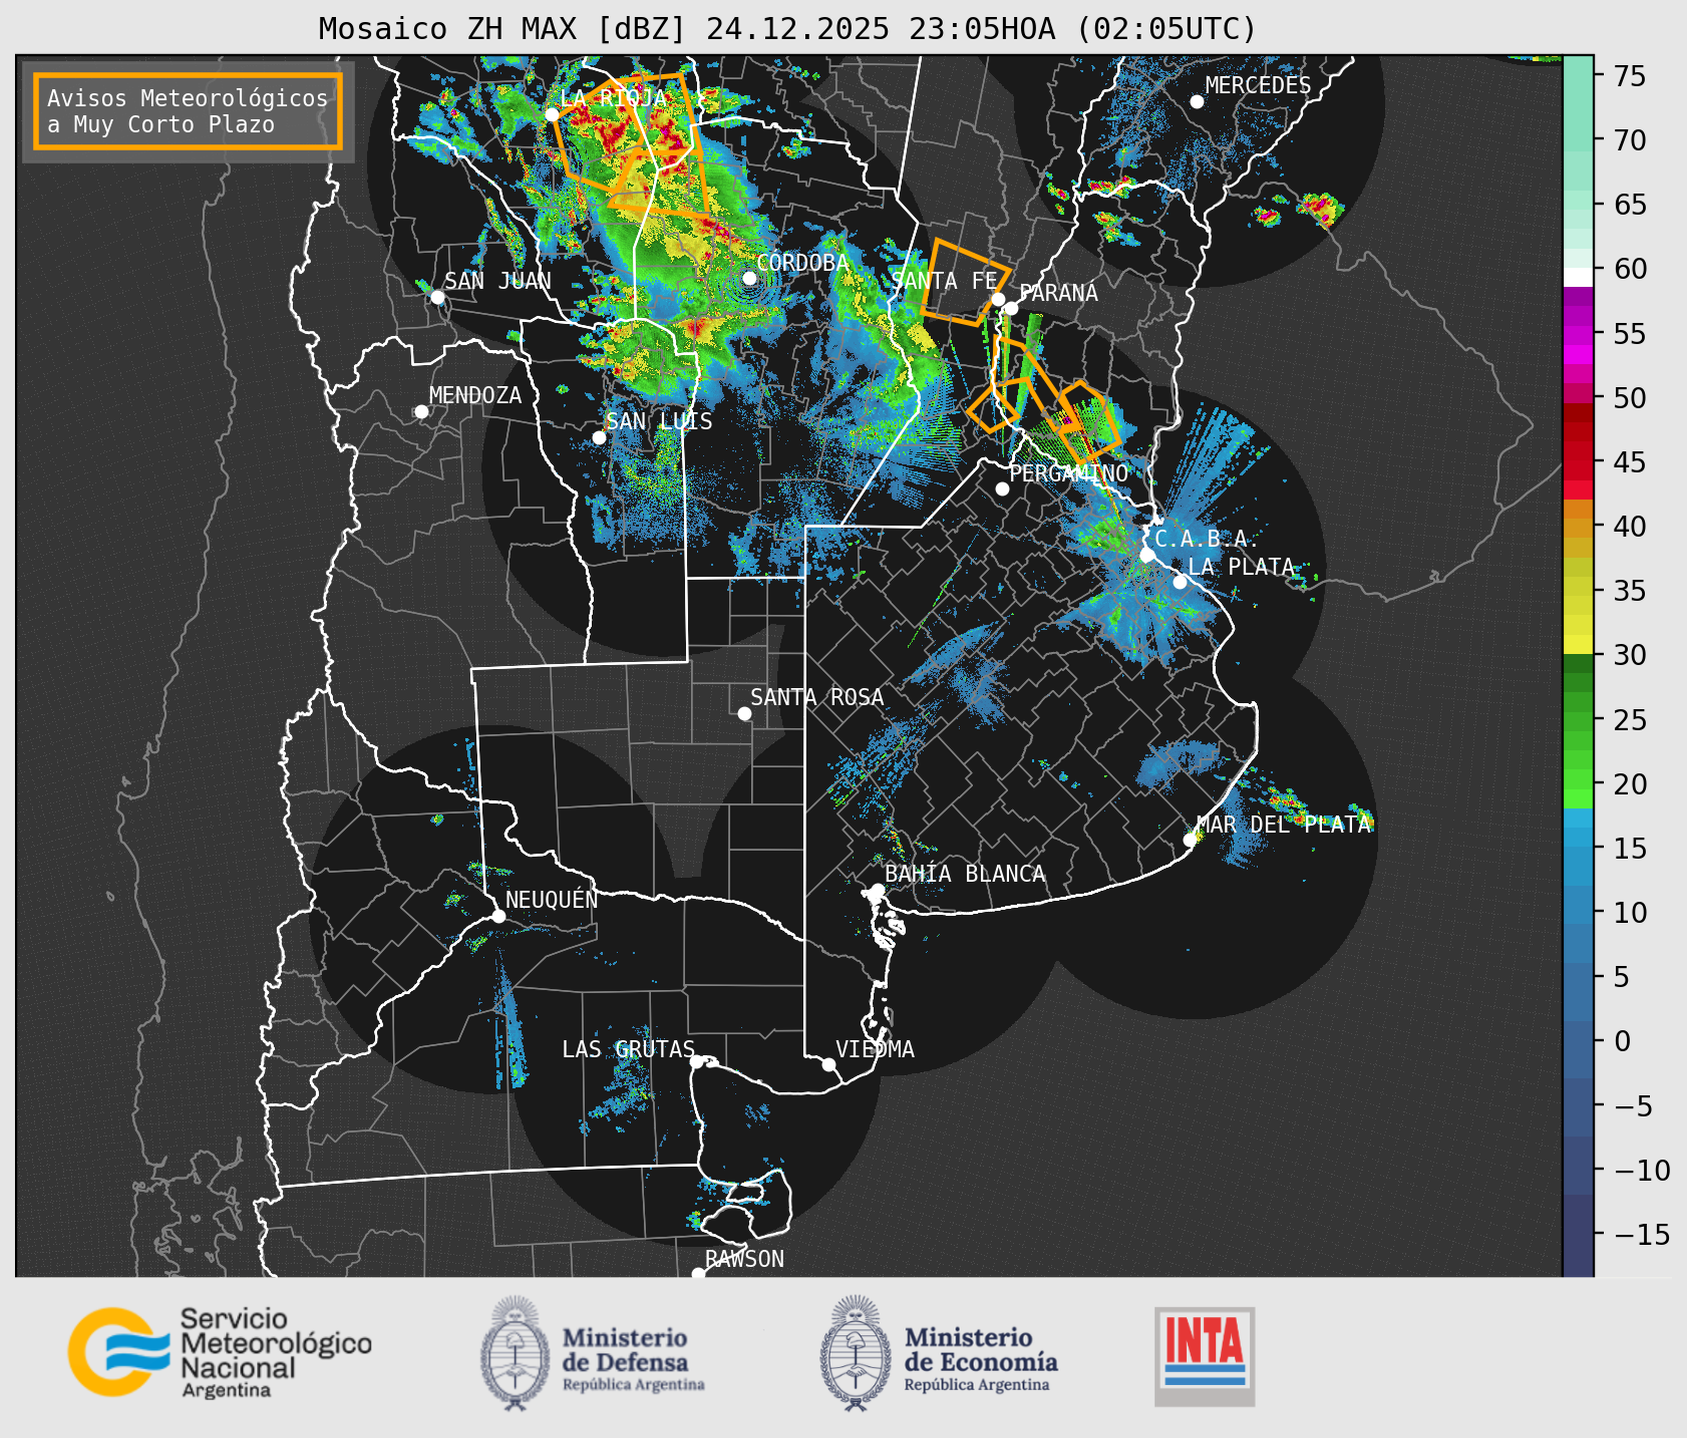1687x1438 pixels.
Task: Click the BAHÍA BLANCA city label
Action: 965,874
